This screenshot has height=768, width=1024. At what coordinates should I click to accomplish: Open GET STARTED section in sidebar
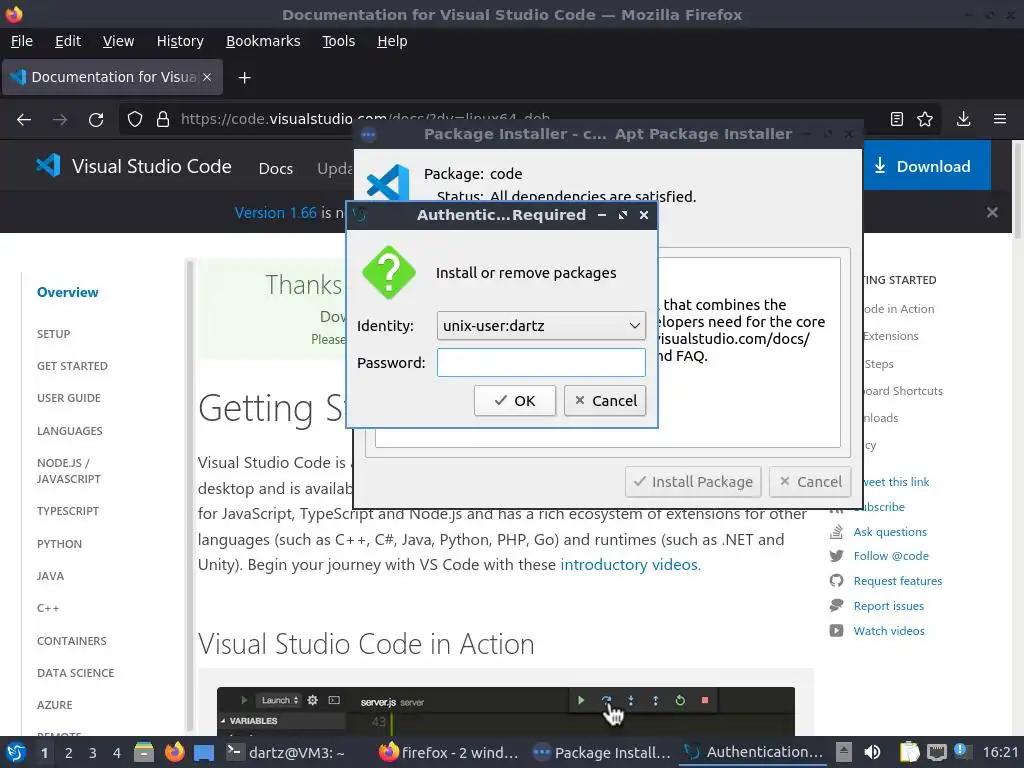click(x=72, y=366)
